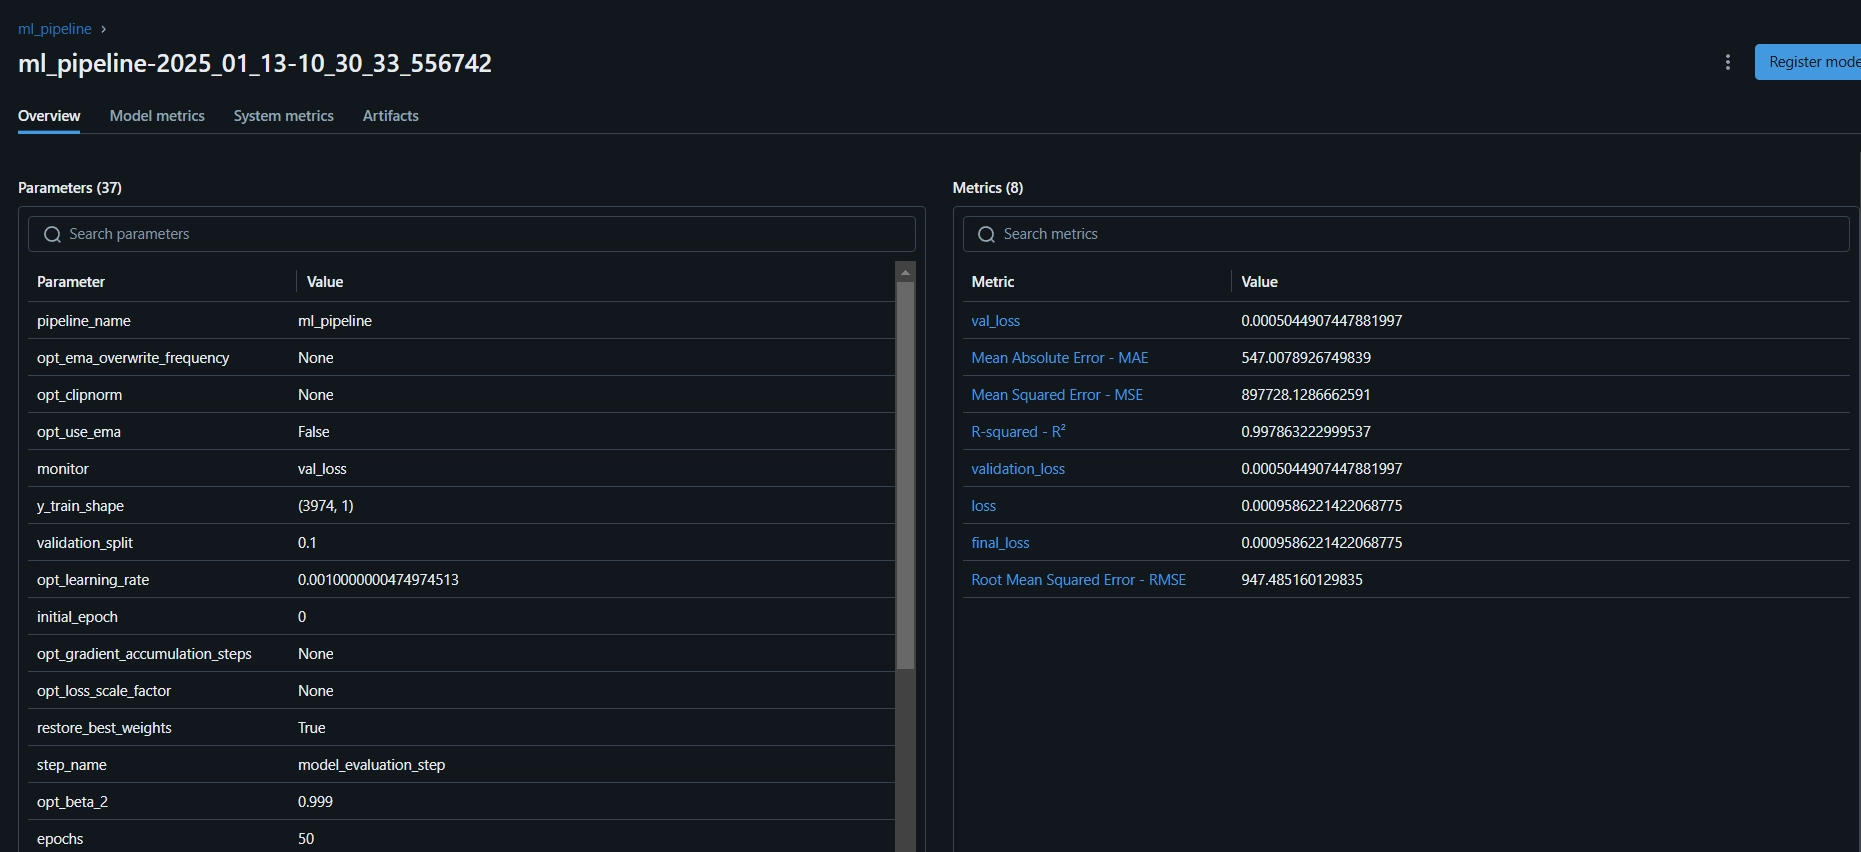Open Mean Absolute Error - MAE metric
The image size is (1861, 852).
pyautogui.click(x=1059, y=358)
